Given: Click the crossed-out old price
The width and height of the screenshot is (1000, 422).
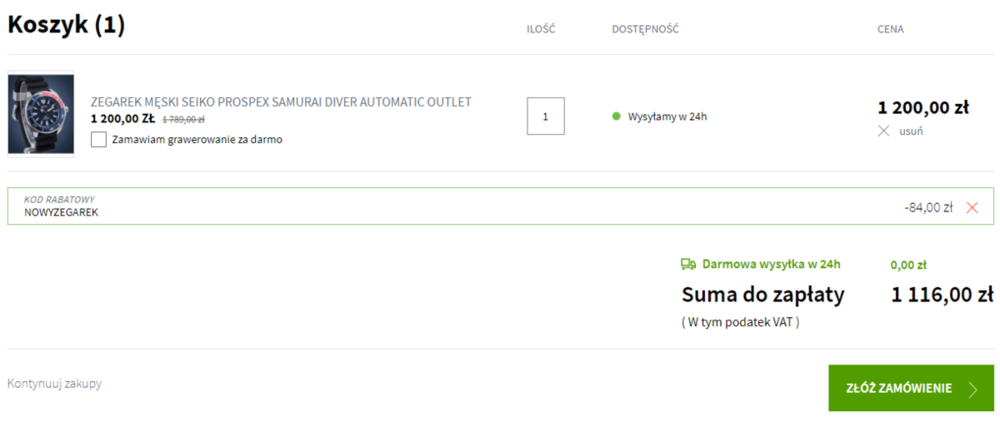Looking at the screenshot, I should point(183,119).
